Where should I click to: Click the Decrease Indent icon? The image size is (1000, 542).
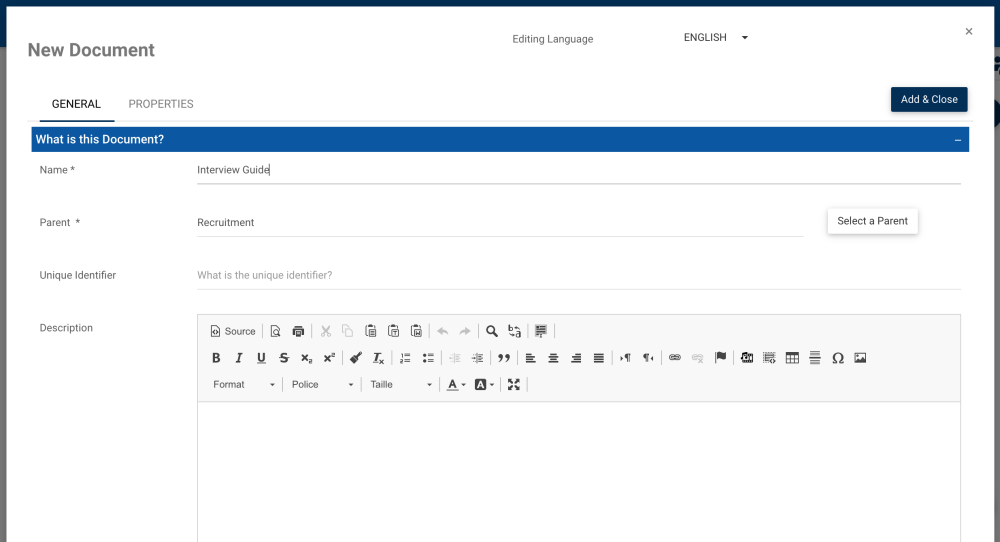point(455,358)
